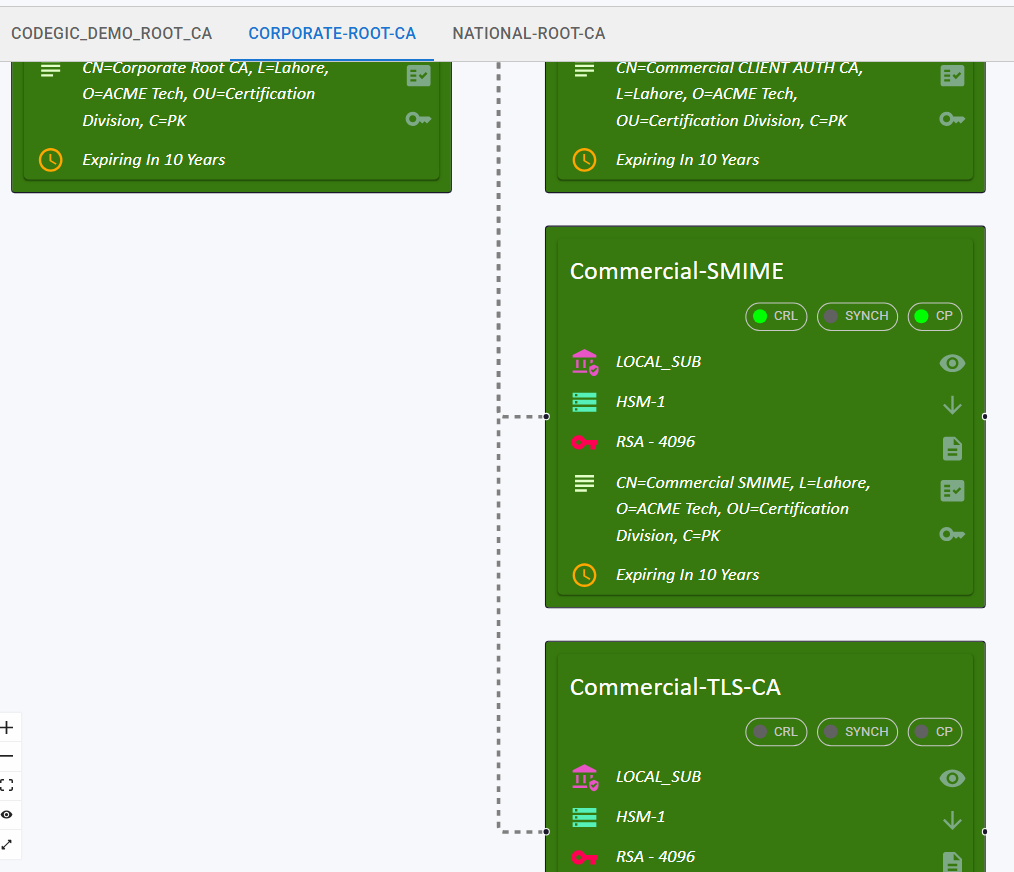The image size is (1014, 872).
Task: Click CP status chip on Commercial-TLS-CA
Action: [x=934, y=732]
